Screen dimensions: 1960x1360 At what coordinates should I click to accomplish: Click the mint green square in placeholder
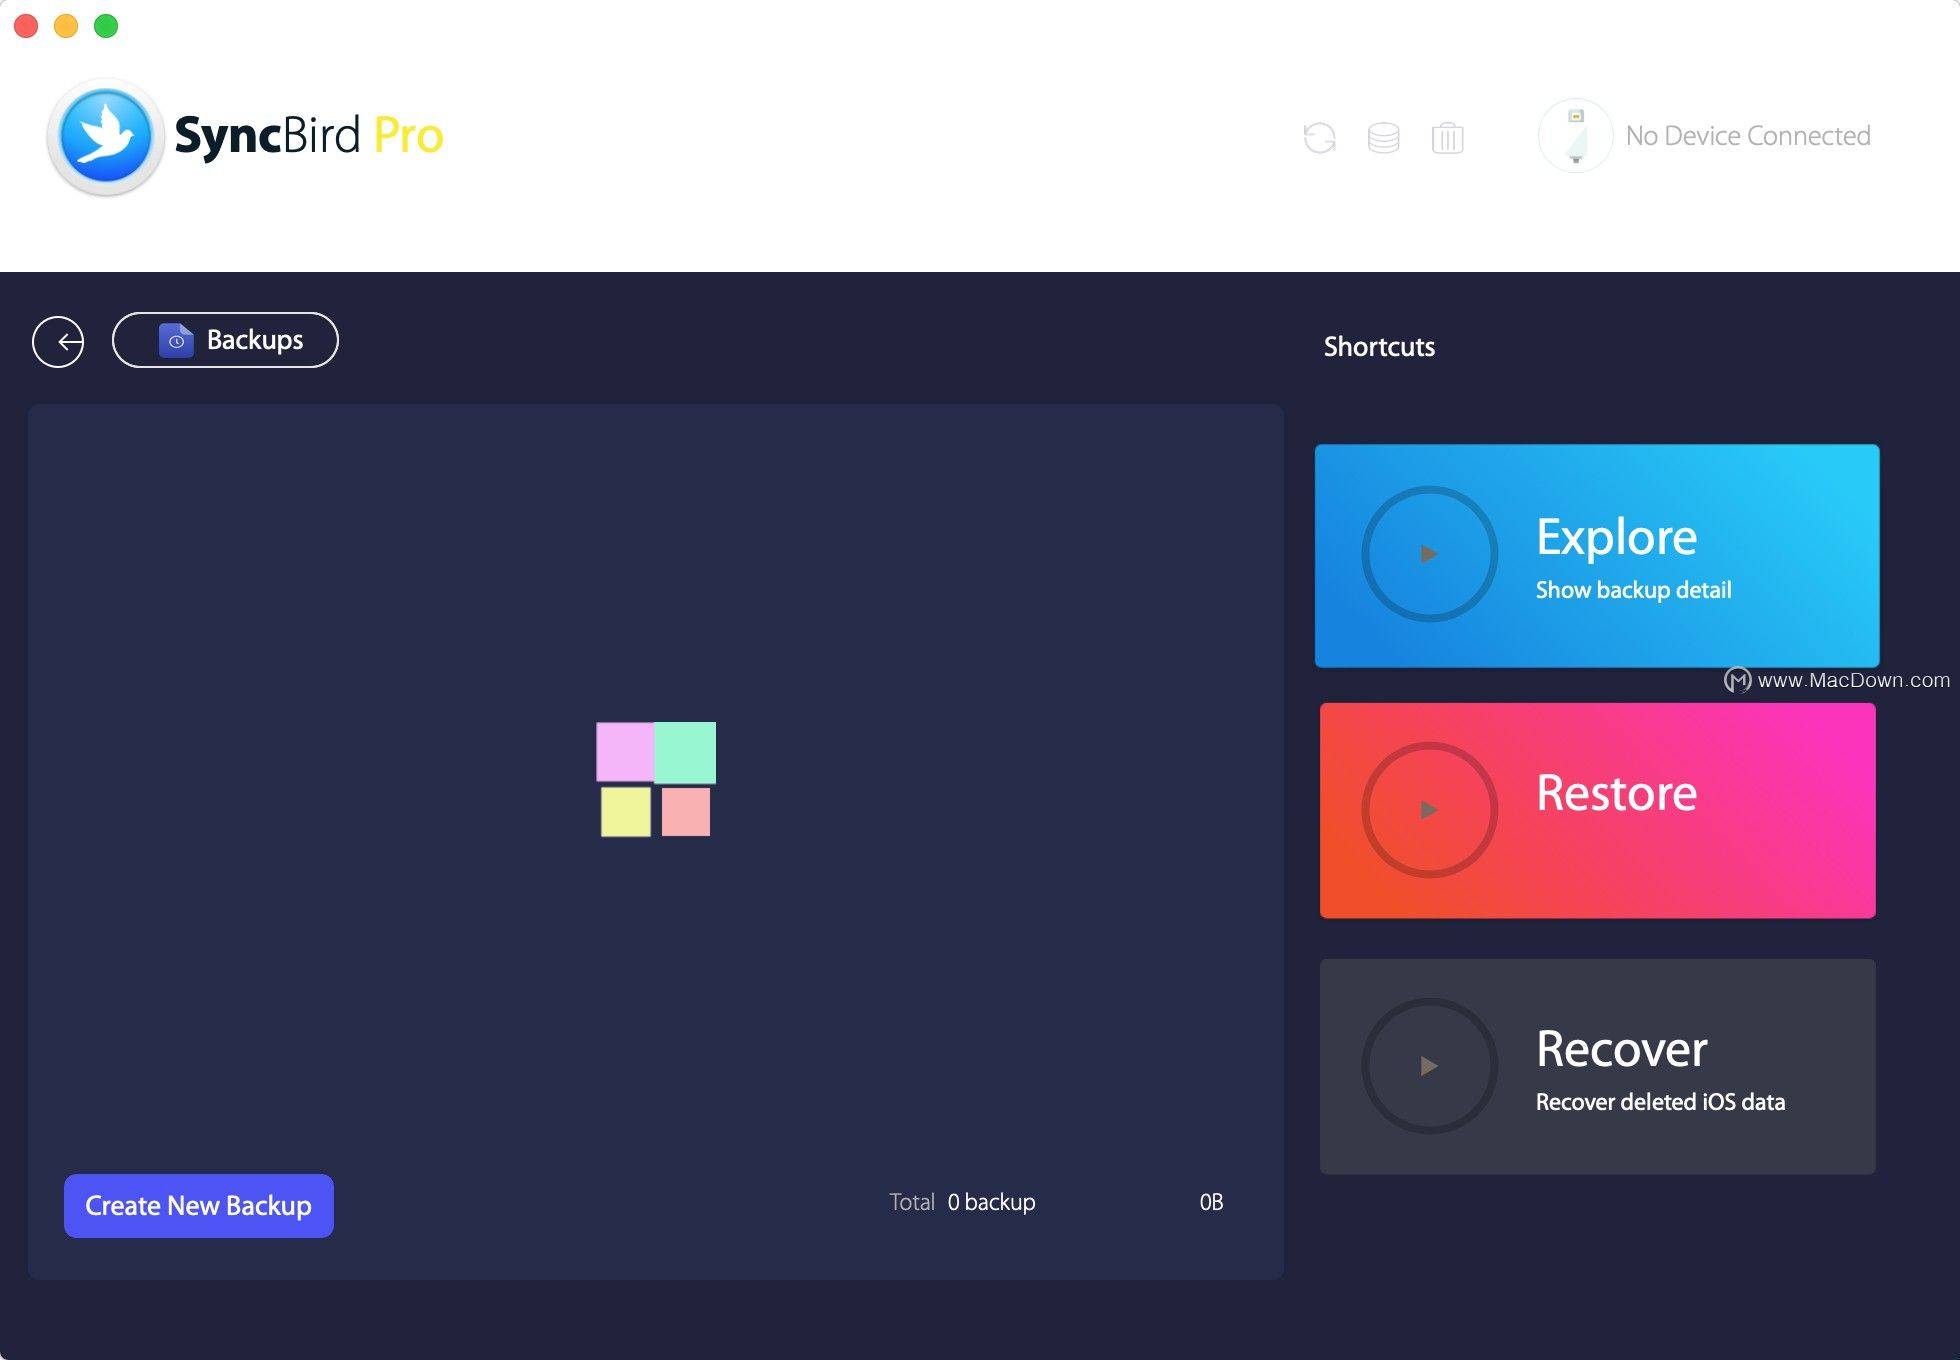(x=685, y=752)
